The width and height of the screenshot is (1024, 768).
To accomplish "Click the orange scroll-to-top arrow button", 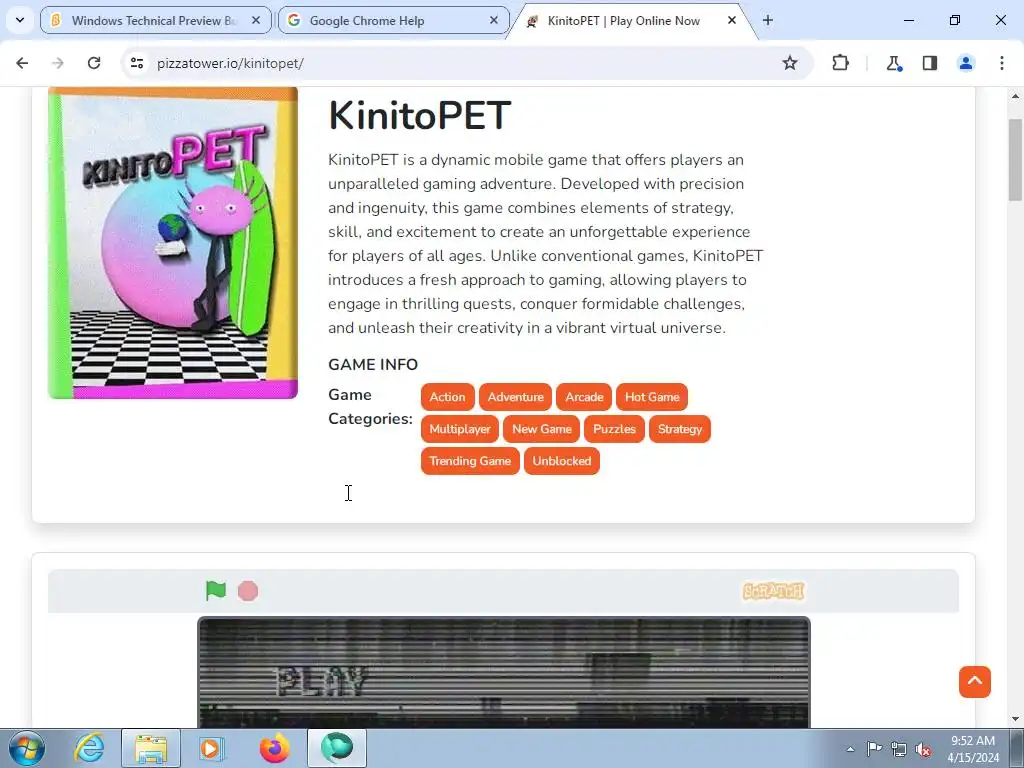I will click(974, 682).
